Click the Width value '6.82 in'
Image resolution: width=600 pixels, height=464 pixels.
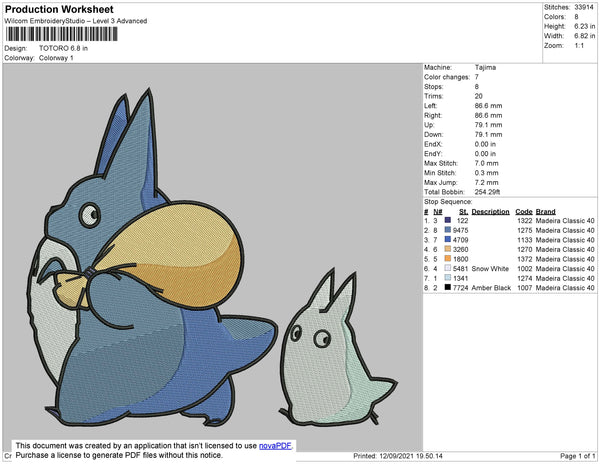(x=584, y=36)
